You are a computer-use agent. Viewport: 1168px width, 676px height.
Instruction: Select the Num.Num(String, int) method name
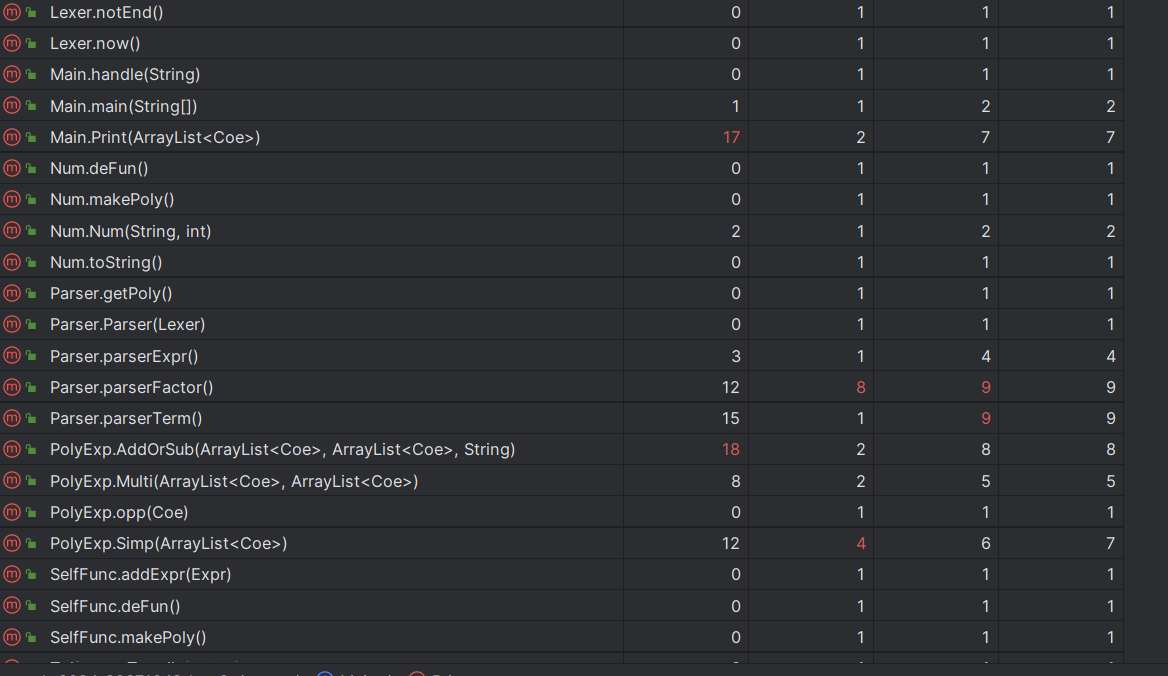130,232
